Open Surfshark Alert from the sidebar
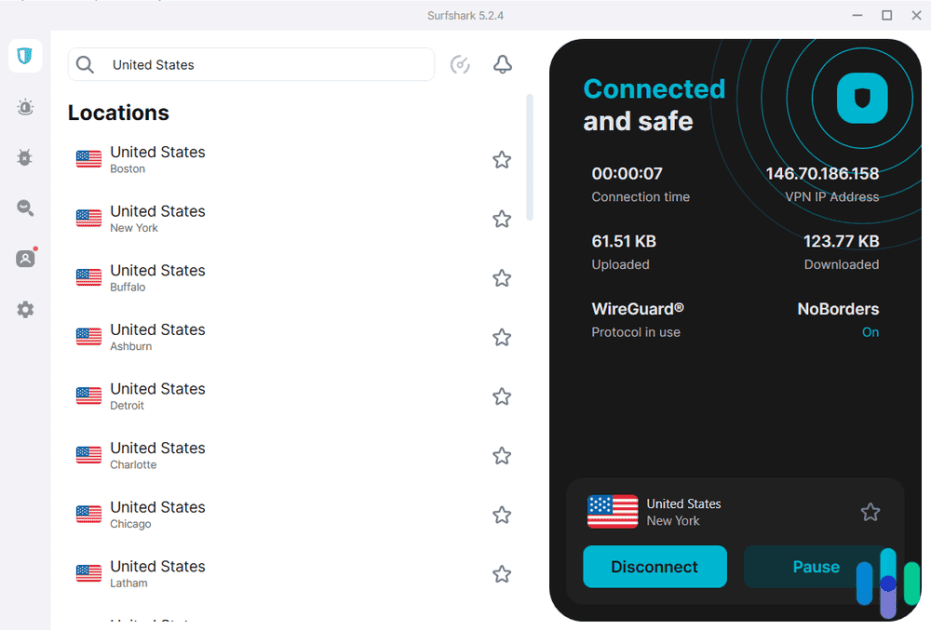This screenshot has width=931, height=630. 24,107
